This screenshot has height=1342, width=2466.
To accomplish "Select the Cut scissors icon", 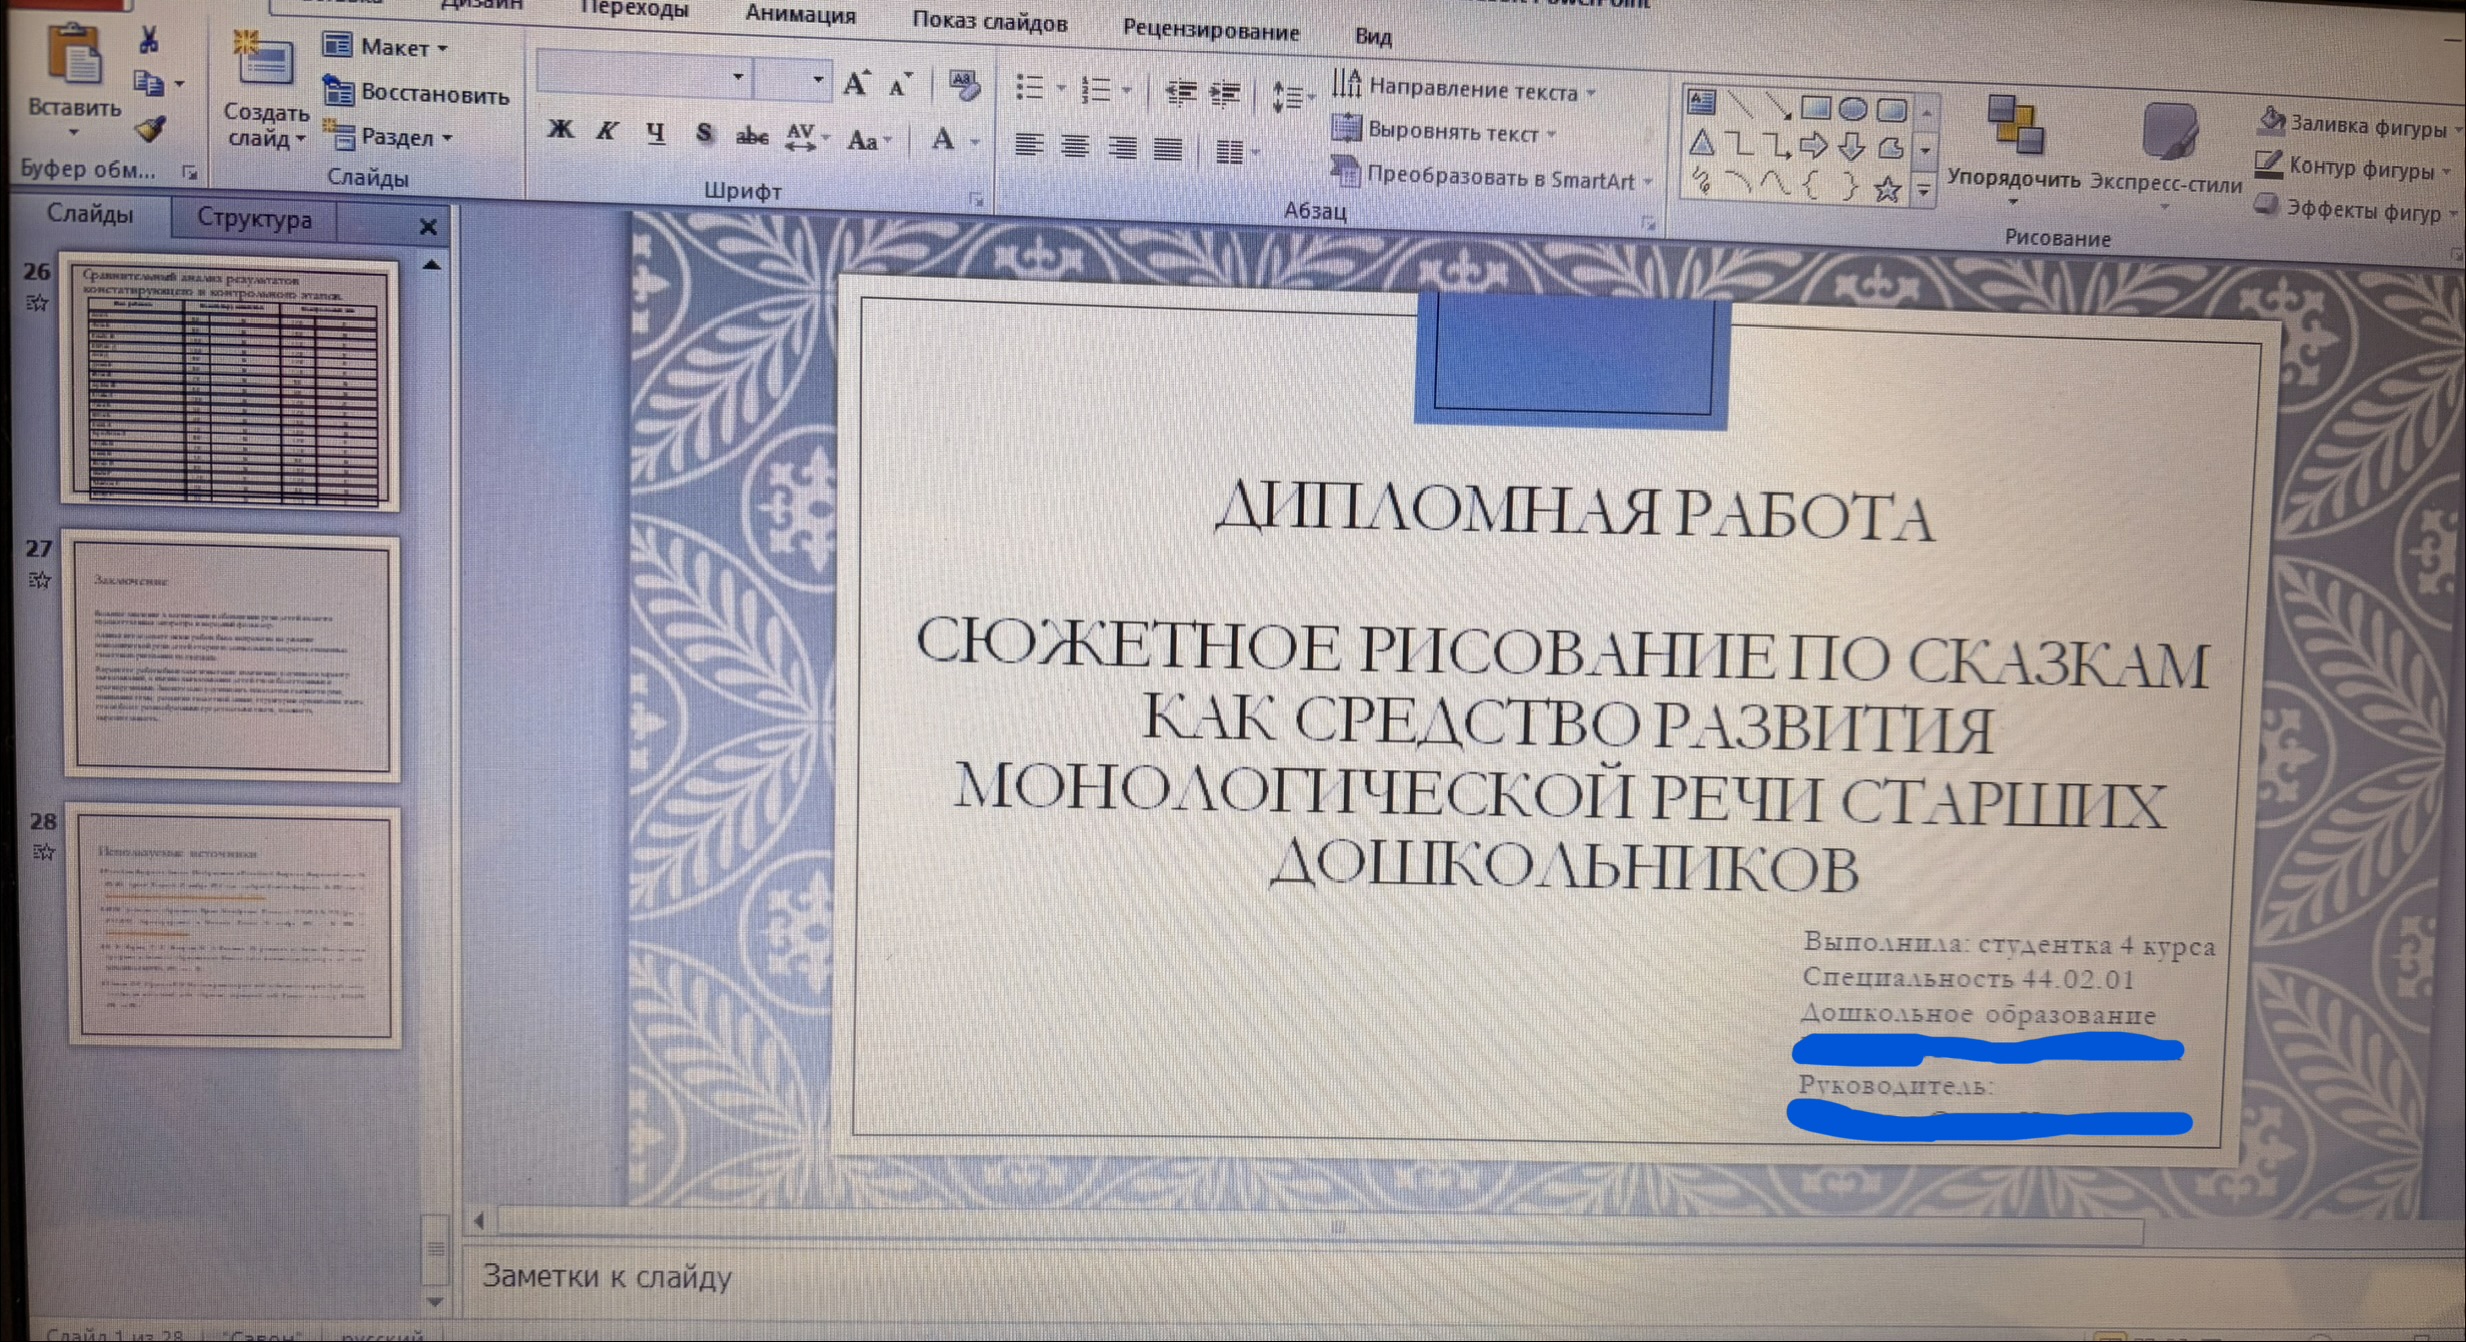I will click(x=148, y=39).
